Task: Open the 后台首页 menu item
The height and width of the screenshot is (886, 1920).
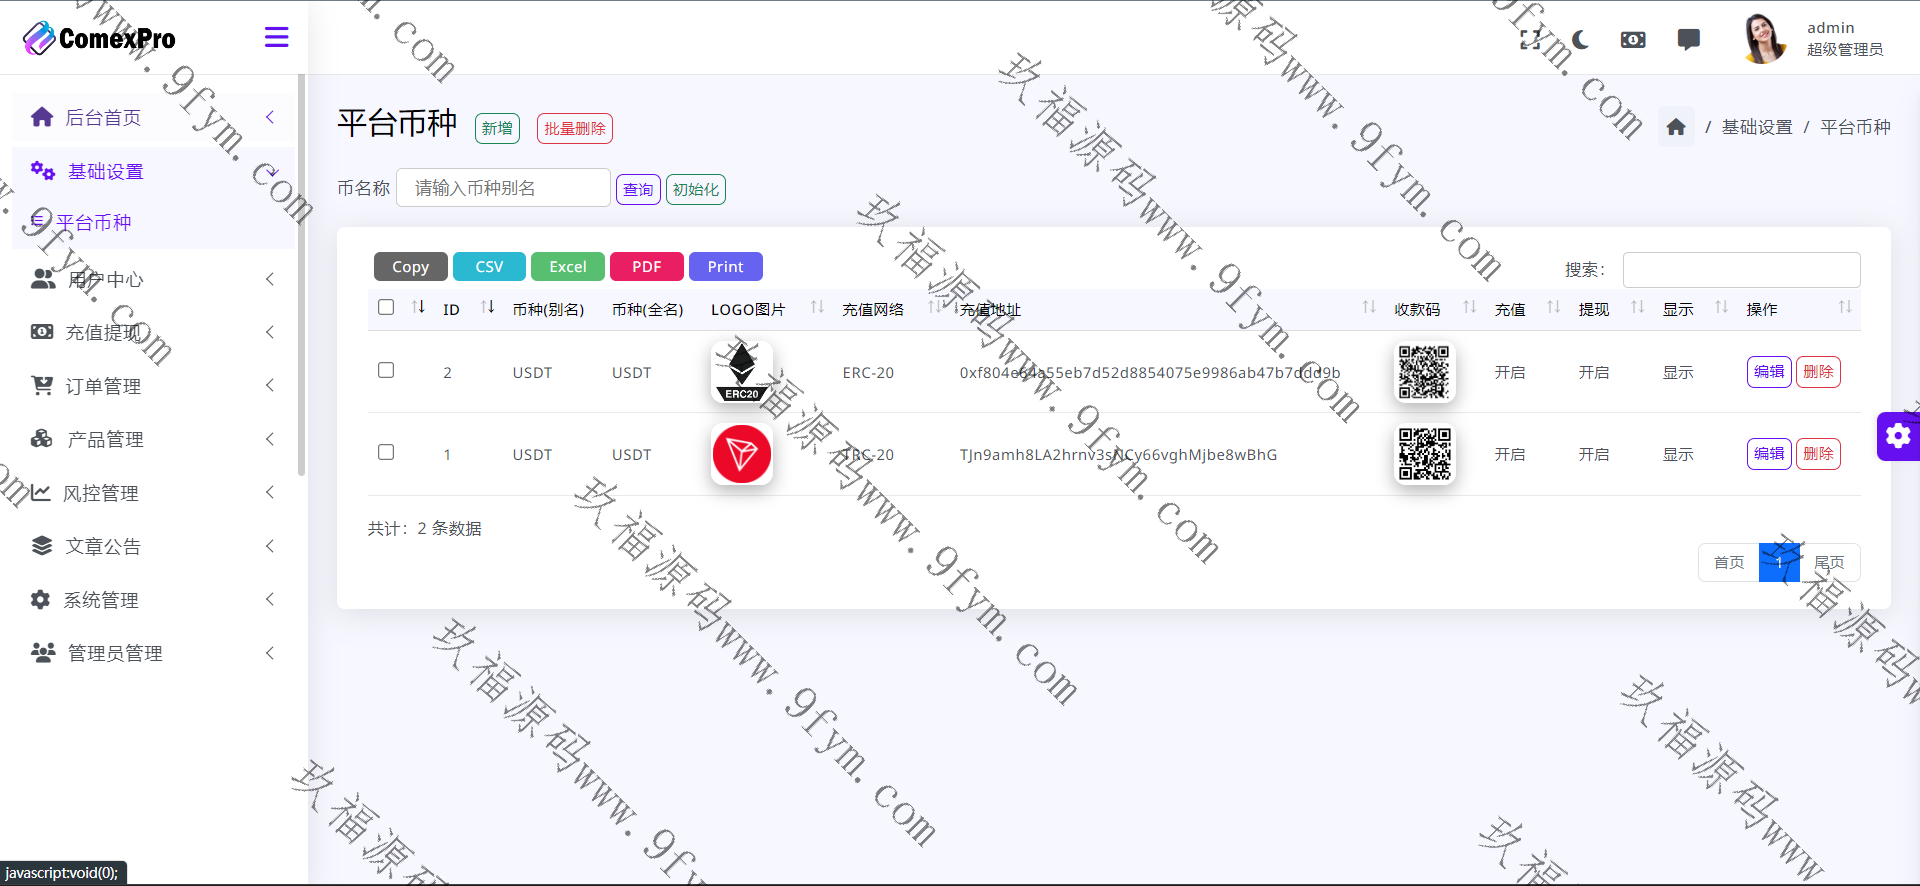Action: (103, 118)
